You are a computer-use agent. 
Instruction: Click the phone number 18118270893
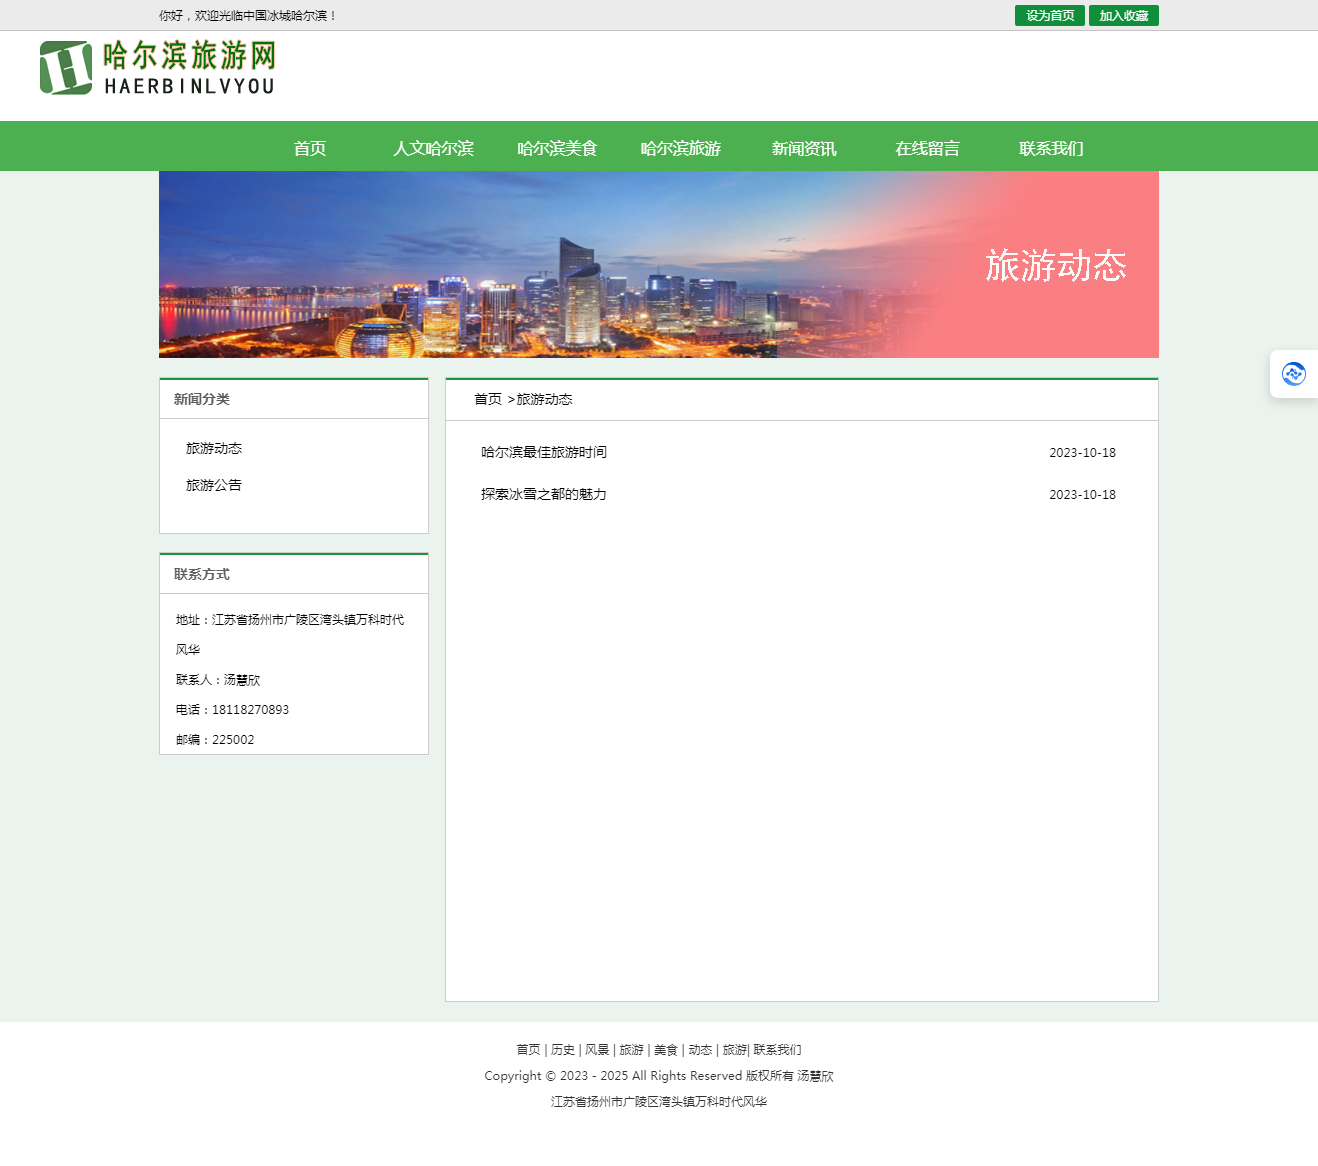click(250, 710)
